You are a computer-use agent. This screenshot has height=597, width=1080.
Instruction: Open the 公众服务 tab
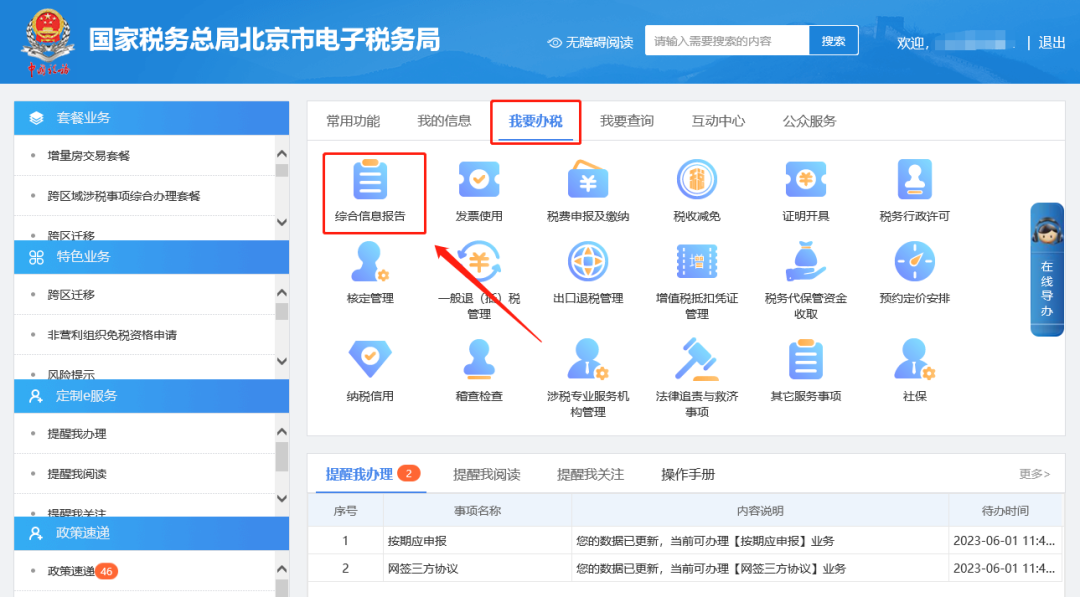809,121
